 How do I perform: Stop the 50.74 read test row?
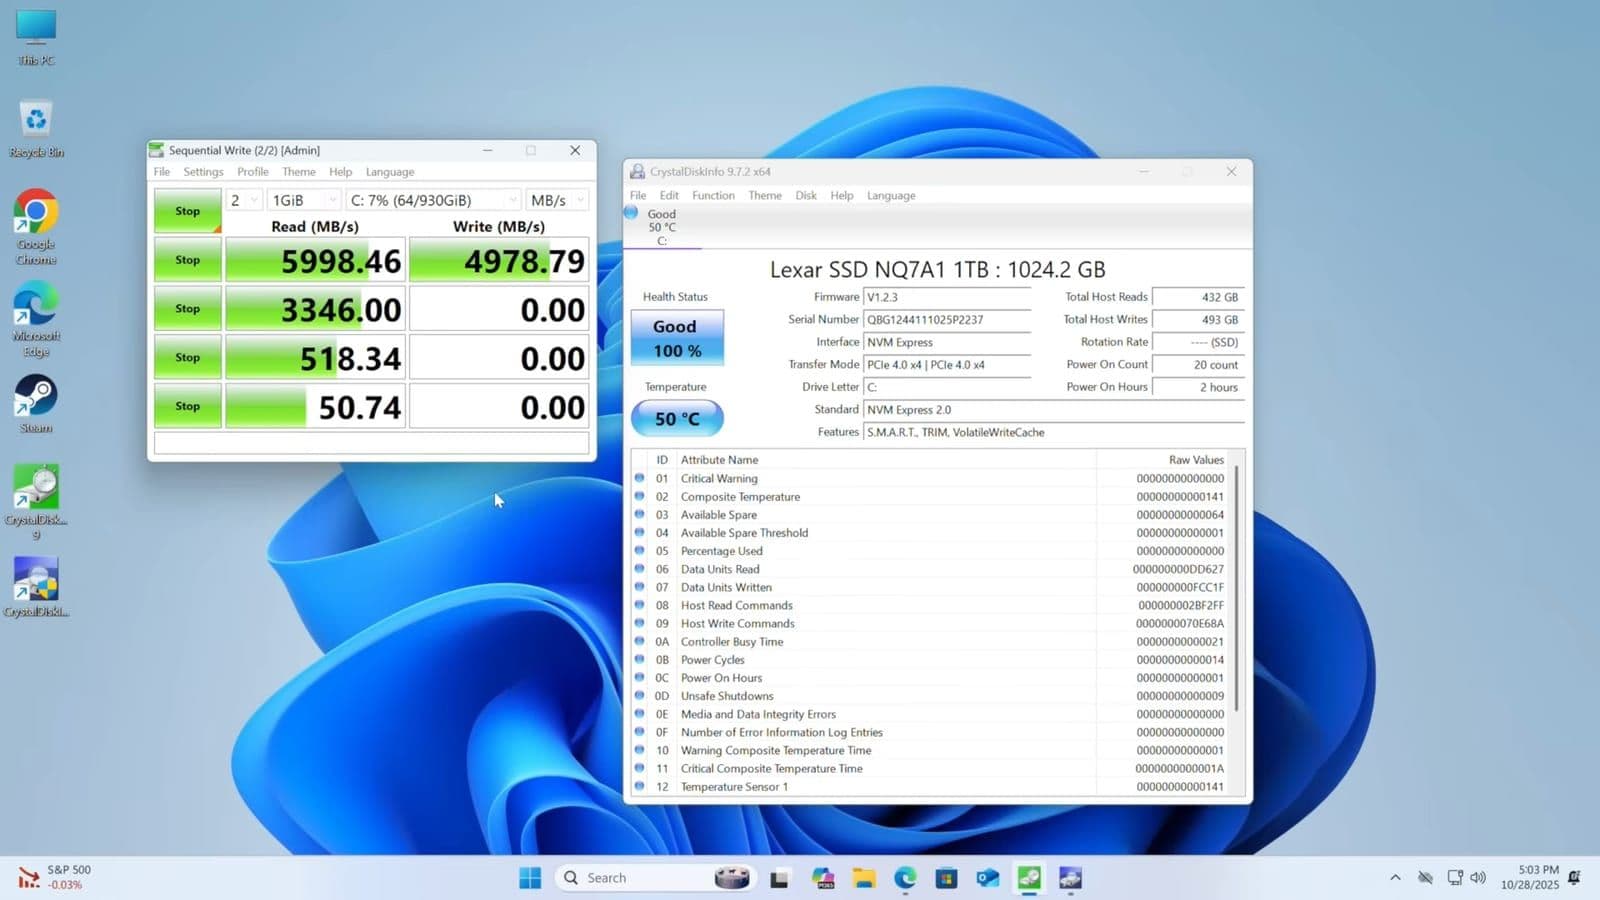(x=187, y=407)
